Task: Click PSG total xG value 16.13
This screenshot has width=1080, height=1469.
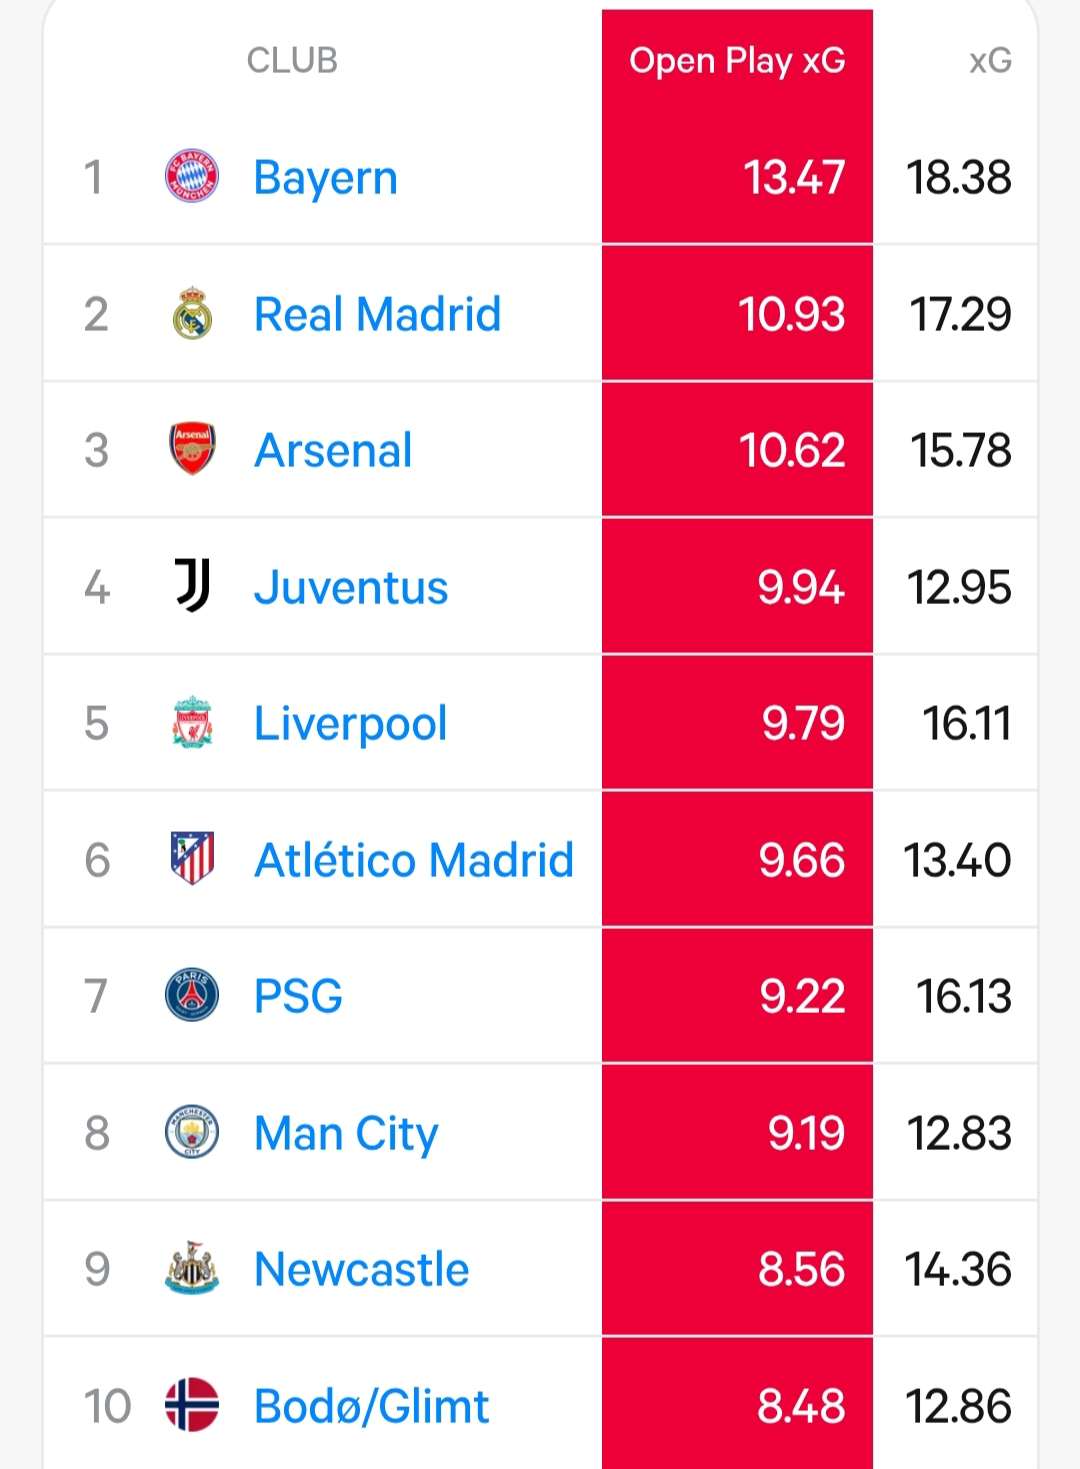Action: 963,997
